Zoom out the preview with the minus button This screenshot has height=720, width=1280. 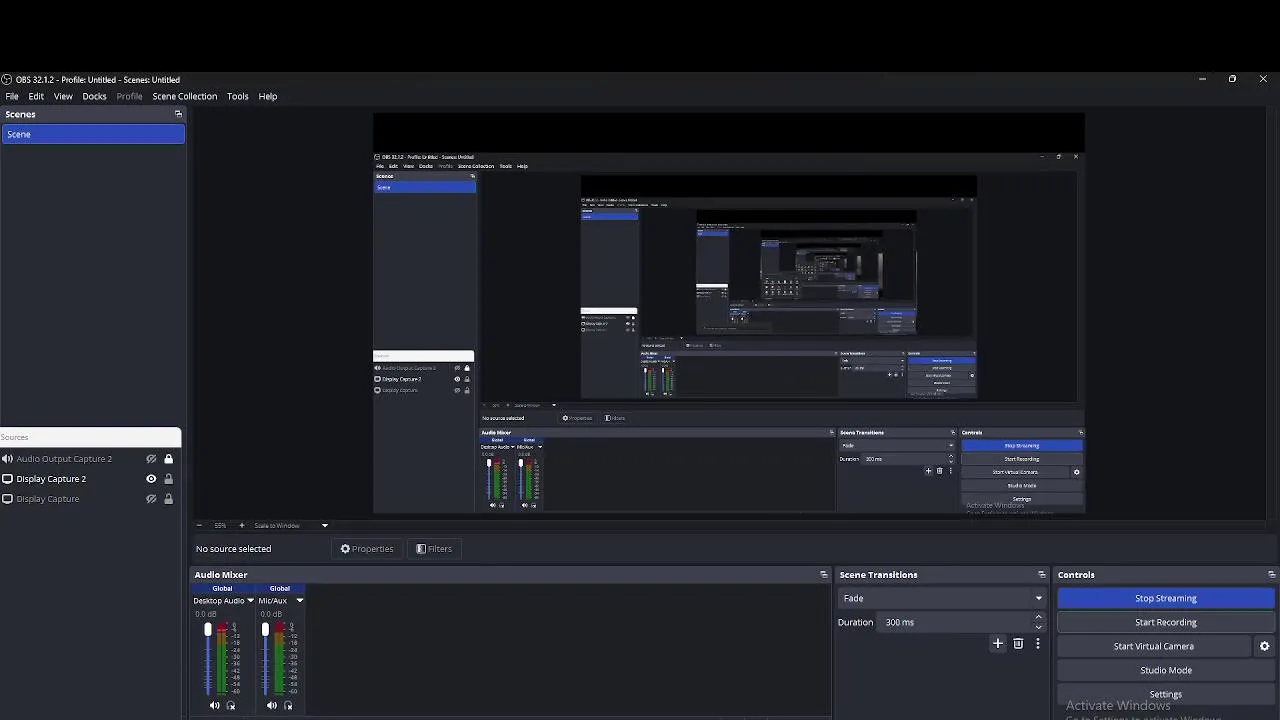point(198,525)
